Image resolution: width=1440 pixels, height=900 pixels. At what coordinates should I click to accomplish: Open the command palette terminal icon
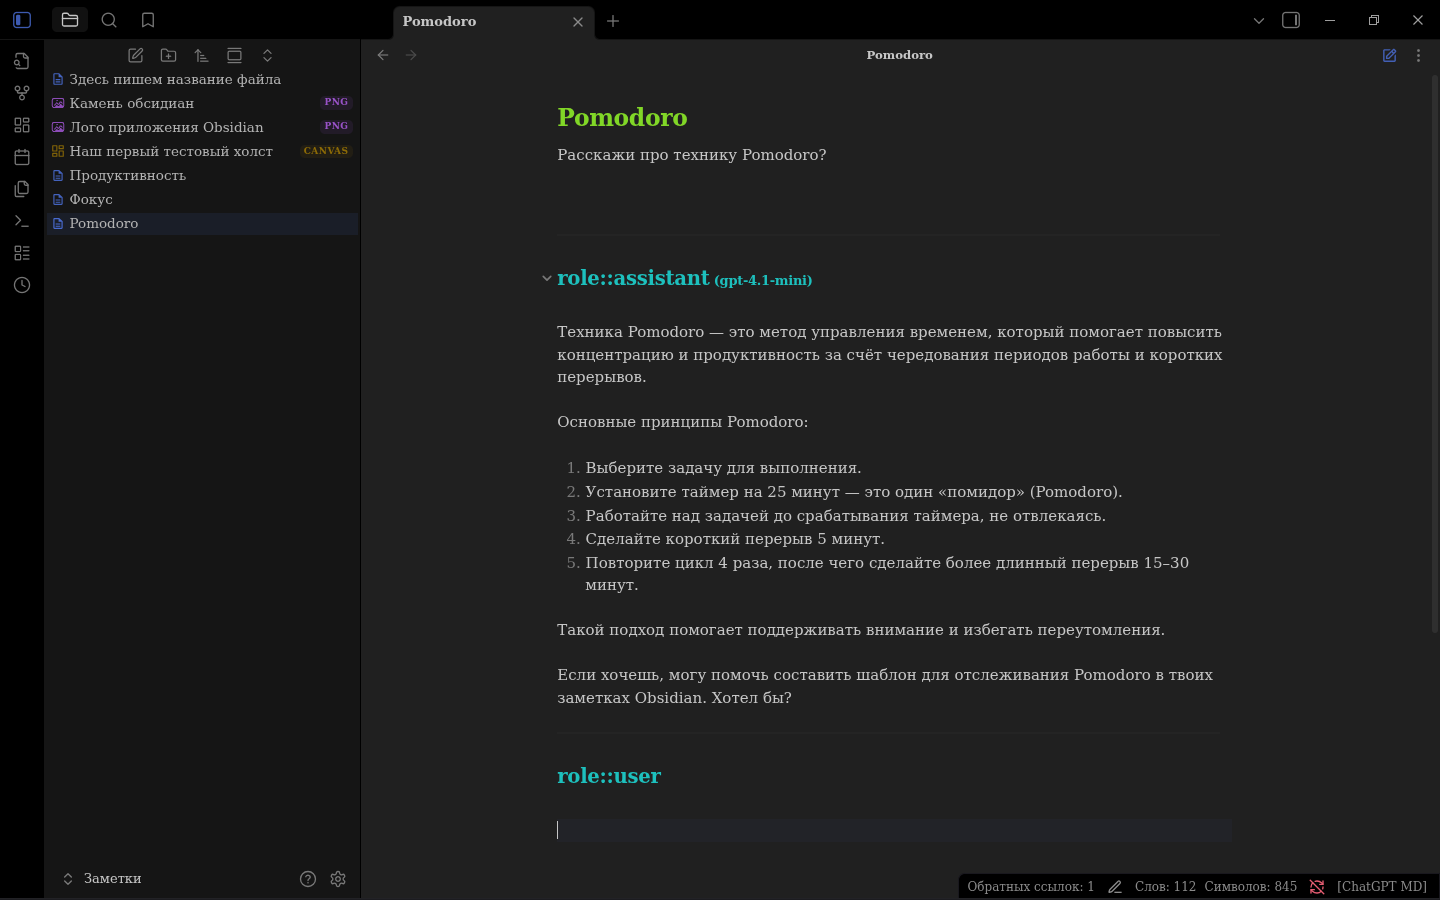click(x=22, y=221)
